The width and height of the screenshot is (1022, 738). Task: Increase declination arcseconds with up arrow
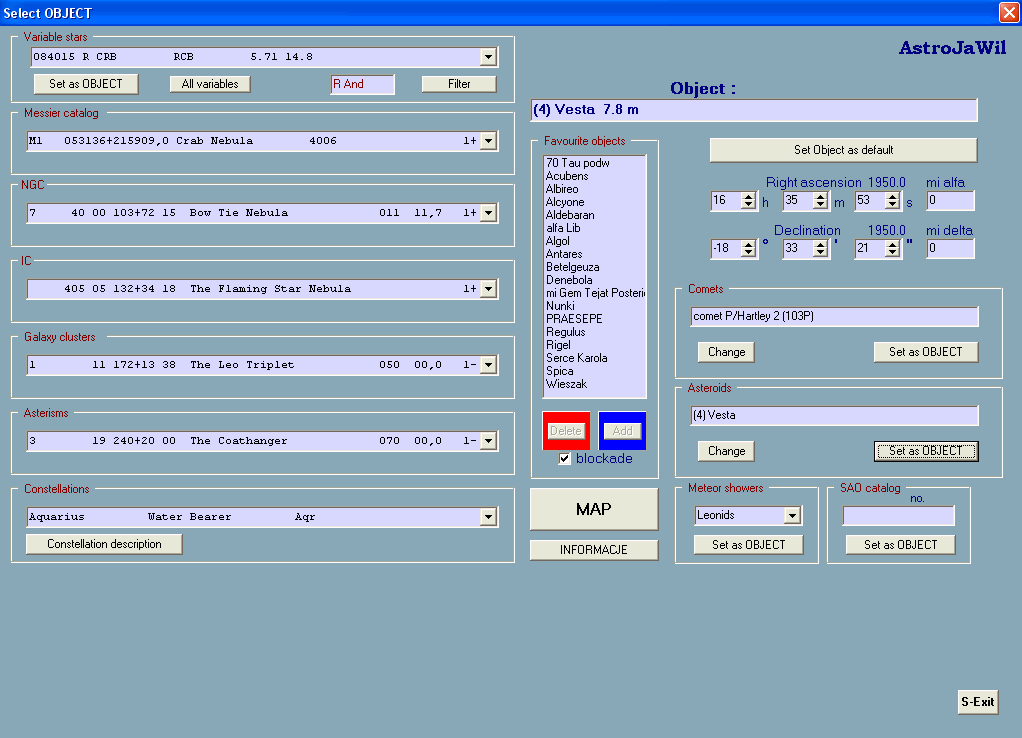coord(892,244)
